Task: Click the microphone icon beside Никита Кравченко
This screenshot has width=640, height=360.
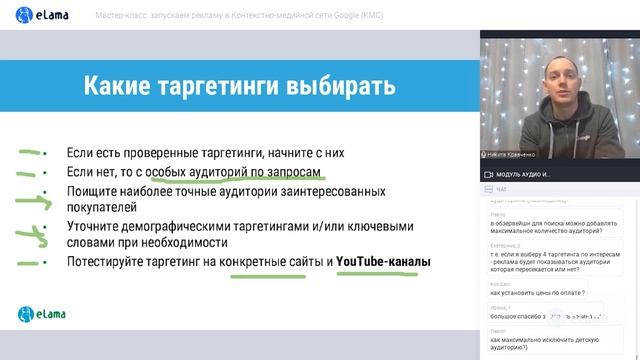Action: tap(484, 155)
